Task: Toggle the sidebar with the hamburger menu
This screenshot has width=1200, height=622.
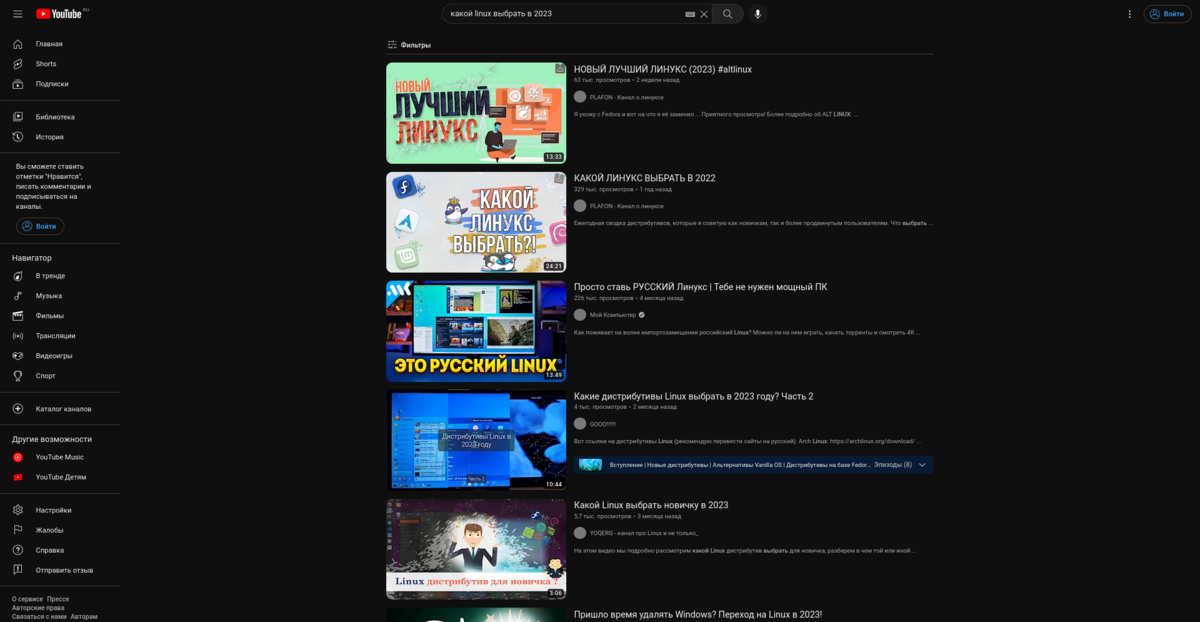Action: click(x=16, y=13)
